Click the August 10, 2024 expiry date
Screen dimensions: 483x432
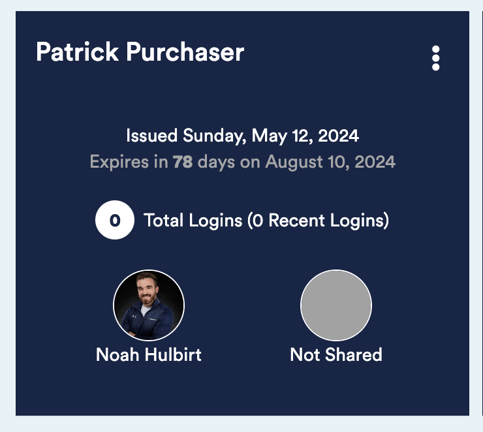tap(330, 162)
